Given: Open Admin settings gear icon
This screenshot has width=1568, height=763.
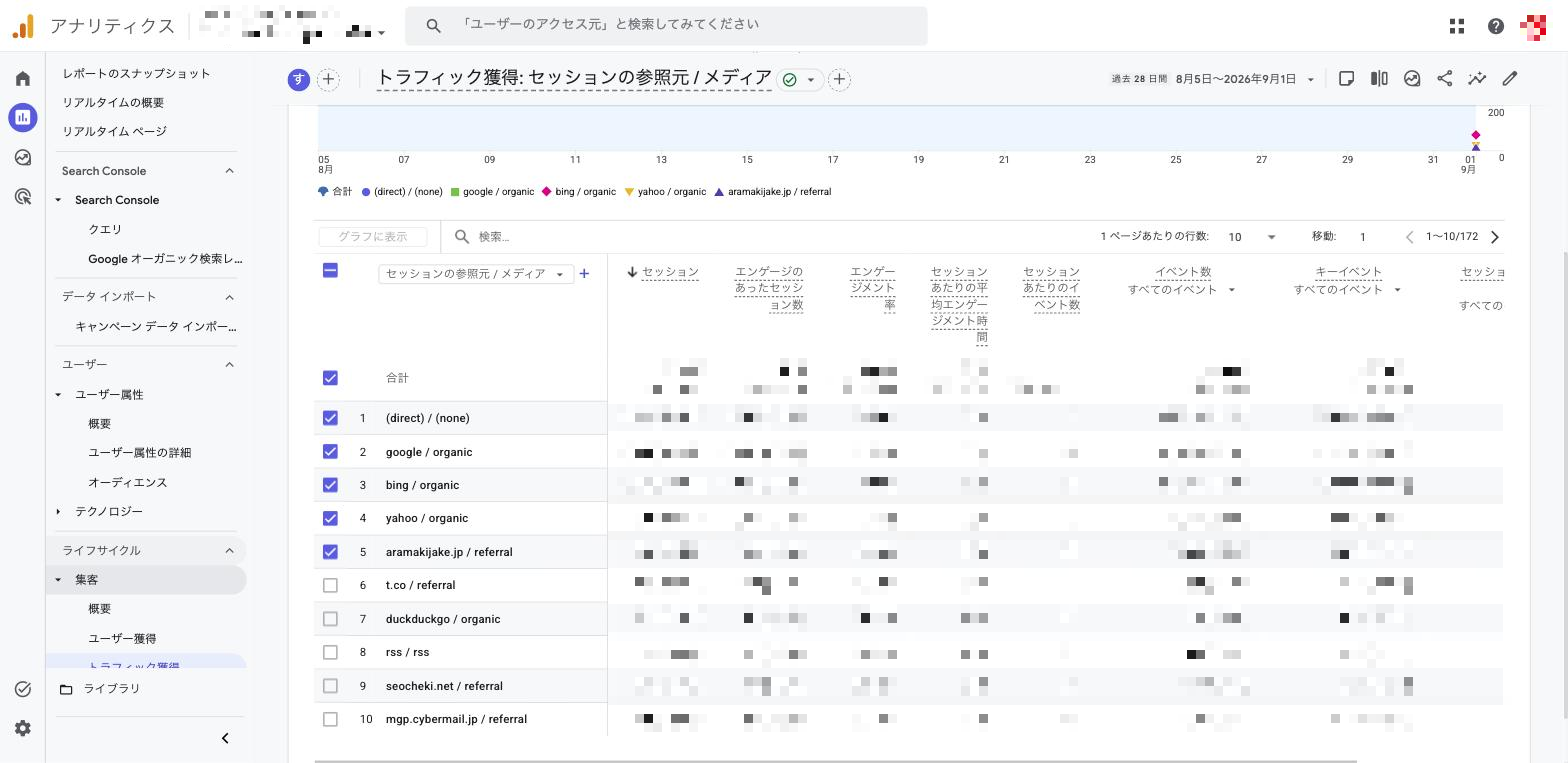Looking at the screenshot, I should click(22, 728).
